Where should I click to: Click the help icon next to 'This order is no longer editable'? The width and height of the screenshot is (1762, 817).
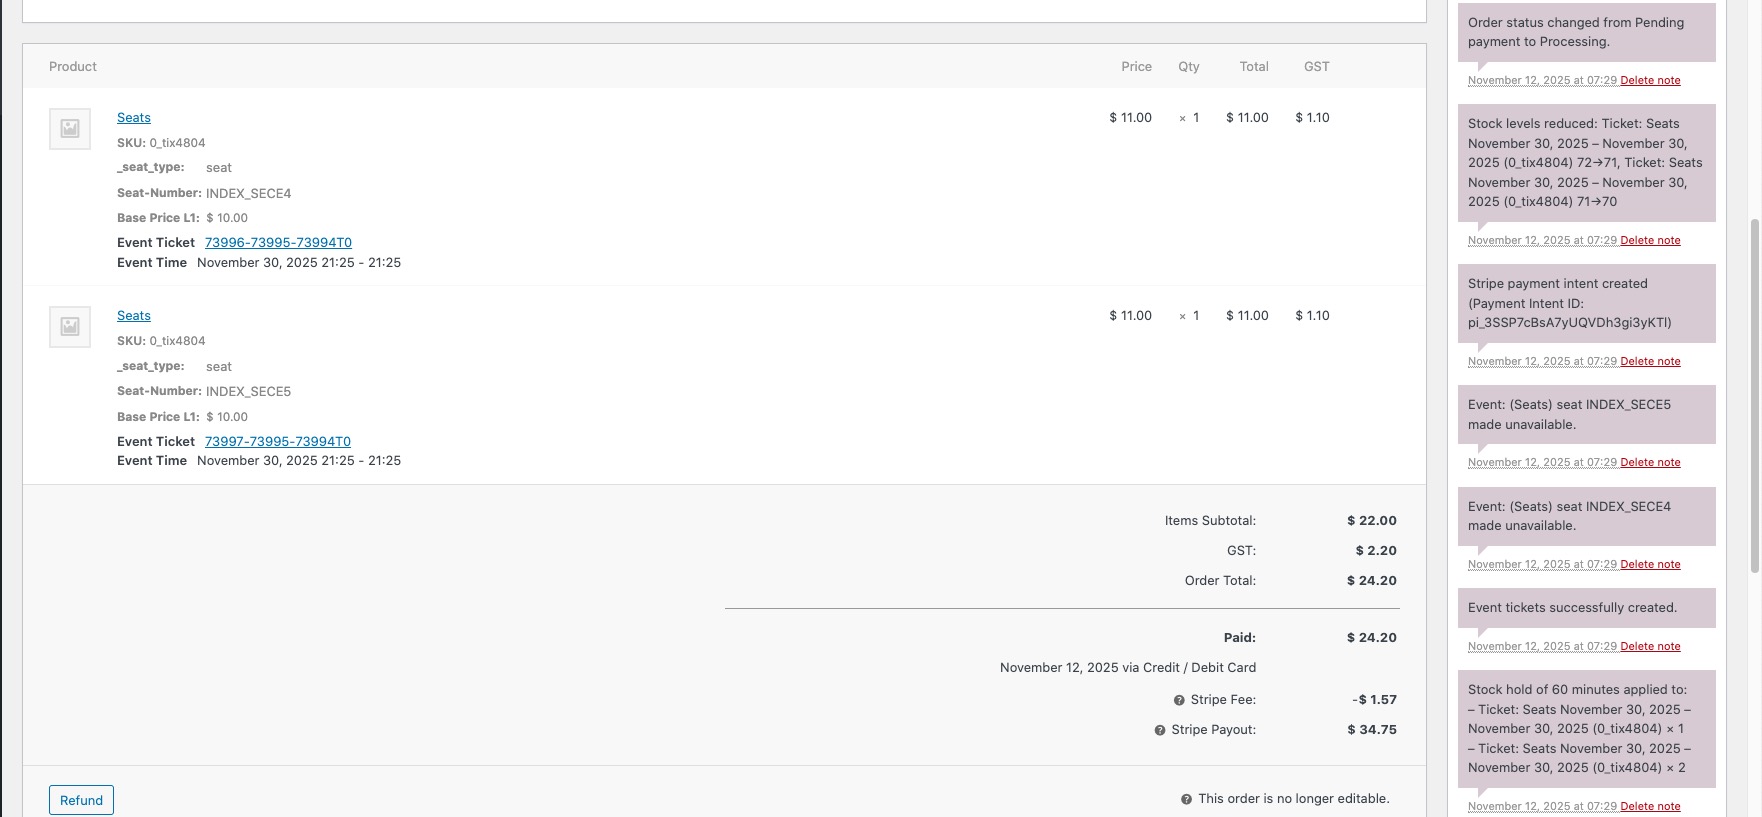click(1186, 799)
